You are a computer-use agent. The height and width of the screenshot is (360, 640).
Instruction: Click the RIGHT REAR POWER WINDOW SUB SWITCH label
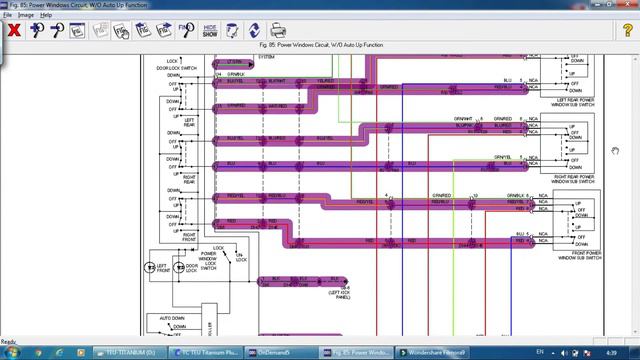[573, 179]
